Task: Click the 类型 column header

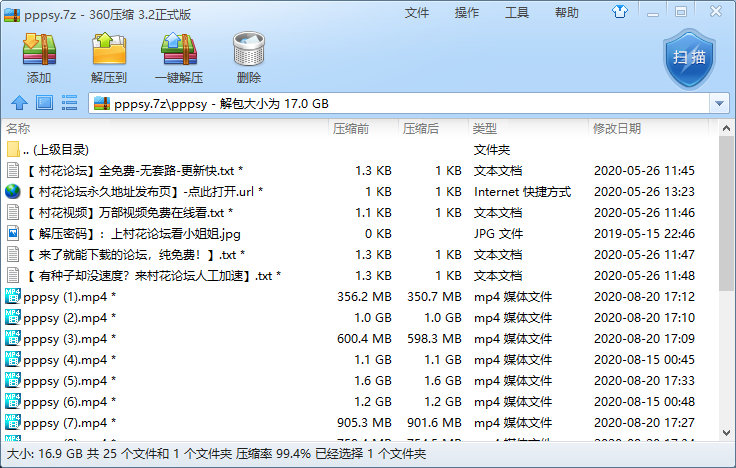Action: coord(485,129)
